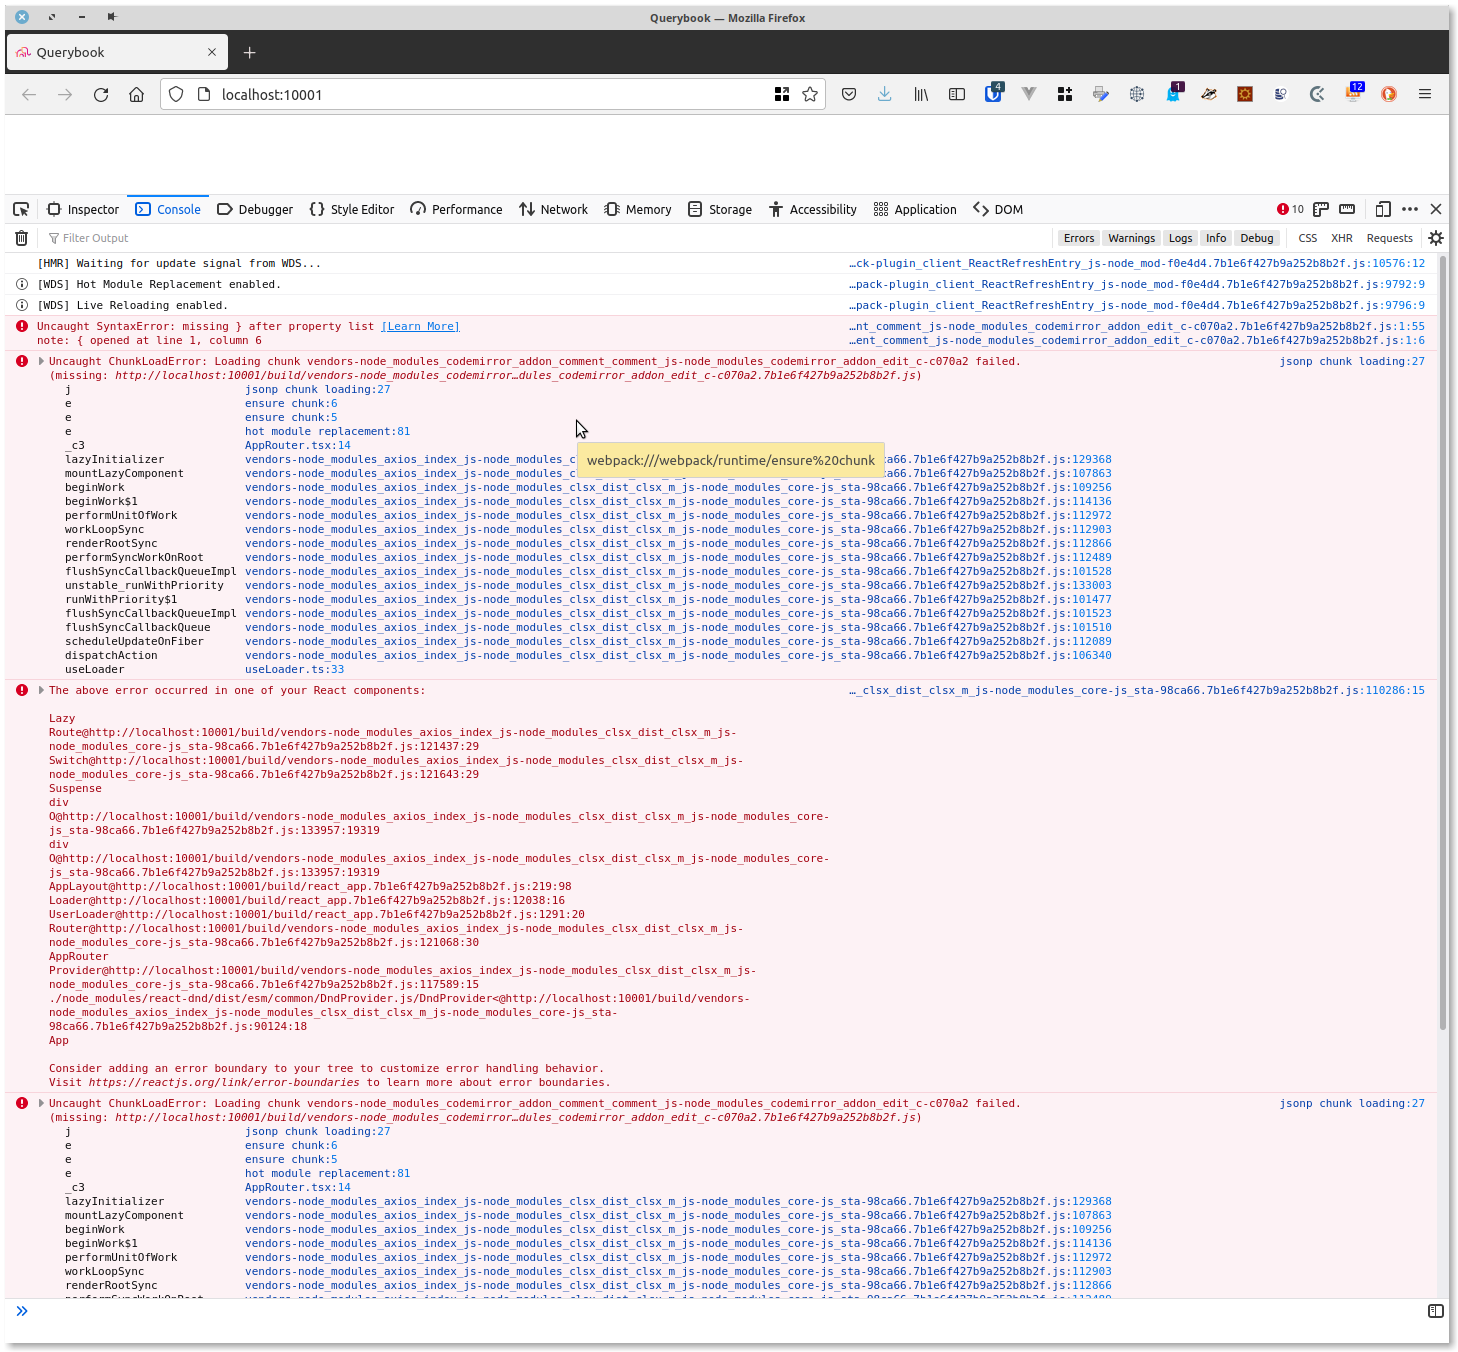This screenshot has width=1458, height=1352.
Task: Bookmark this page with star
Action: [x=810, y=94]
